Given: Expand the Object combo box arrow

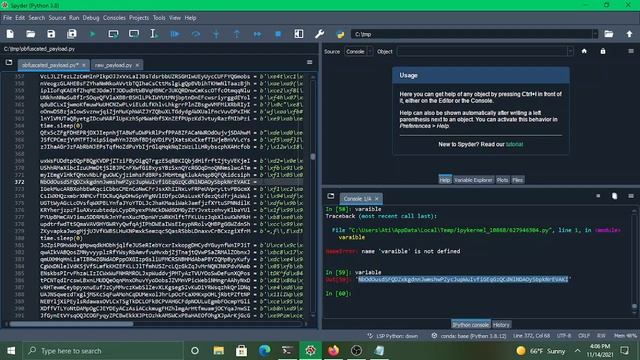Looking at the screenshot, I should (570, 51).
